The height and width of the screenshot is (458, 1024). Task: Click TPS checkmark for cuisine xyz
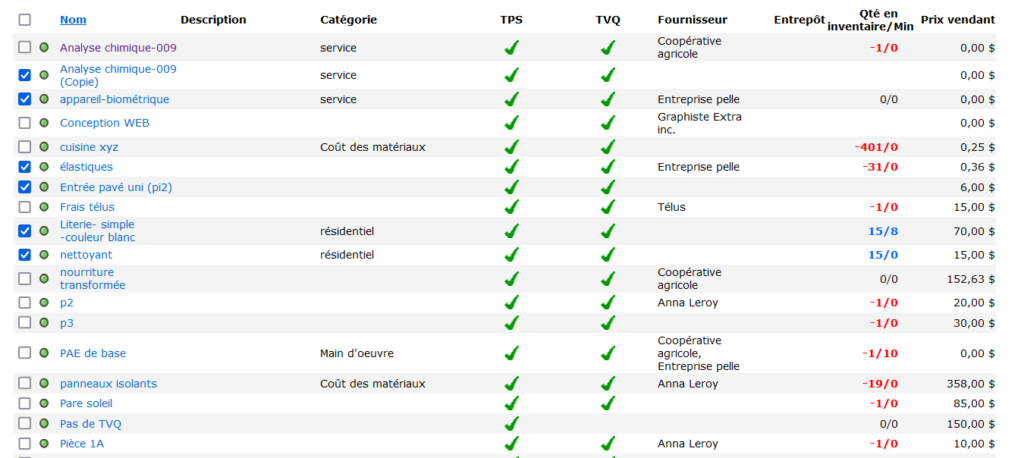pos(511,147)
